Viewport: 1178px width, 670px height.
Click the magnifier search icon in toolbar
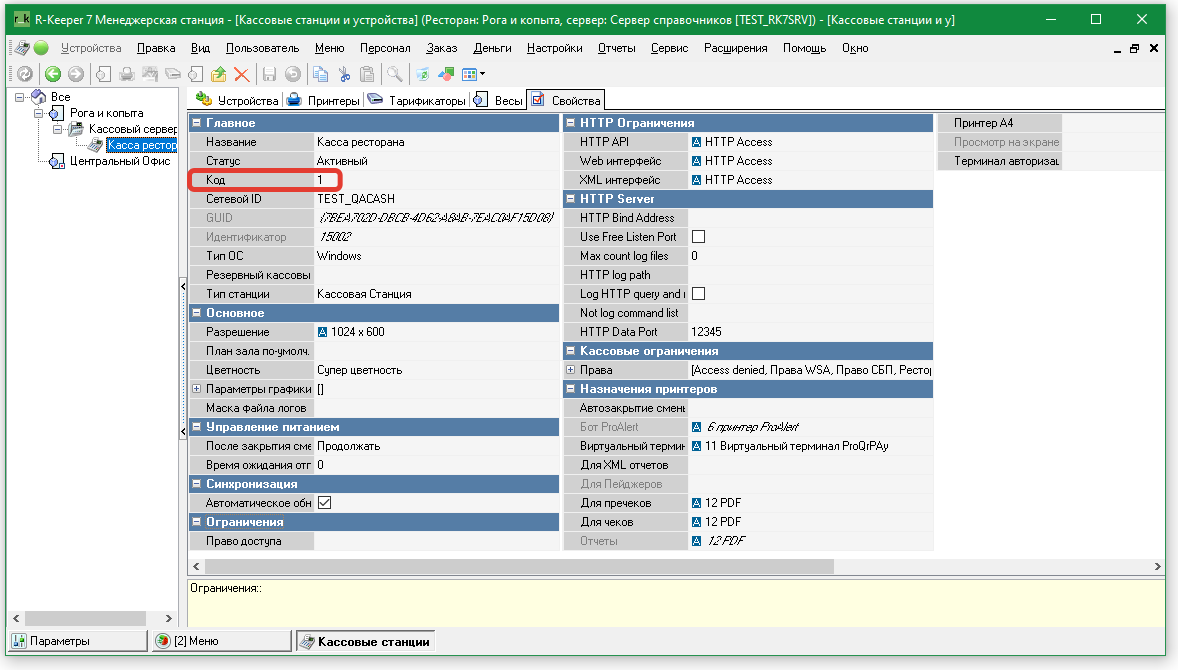[x=395, y=74]
